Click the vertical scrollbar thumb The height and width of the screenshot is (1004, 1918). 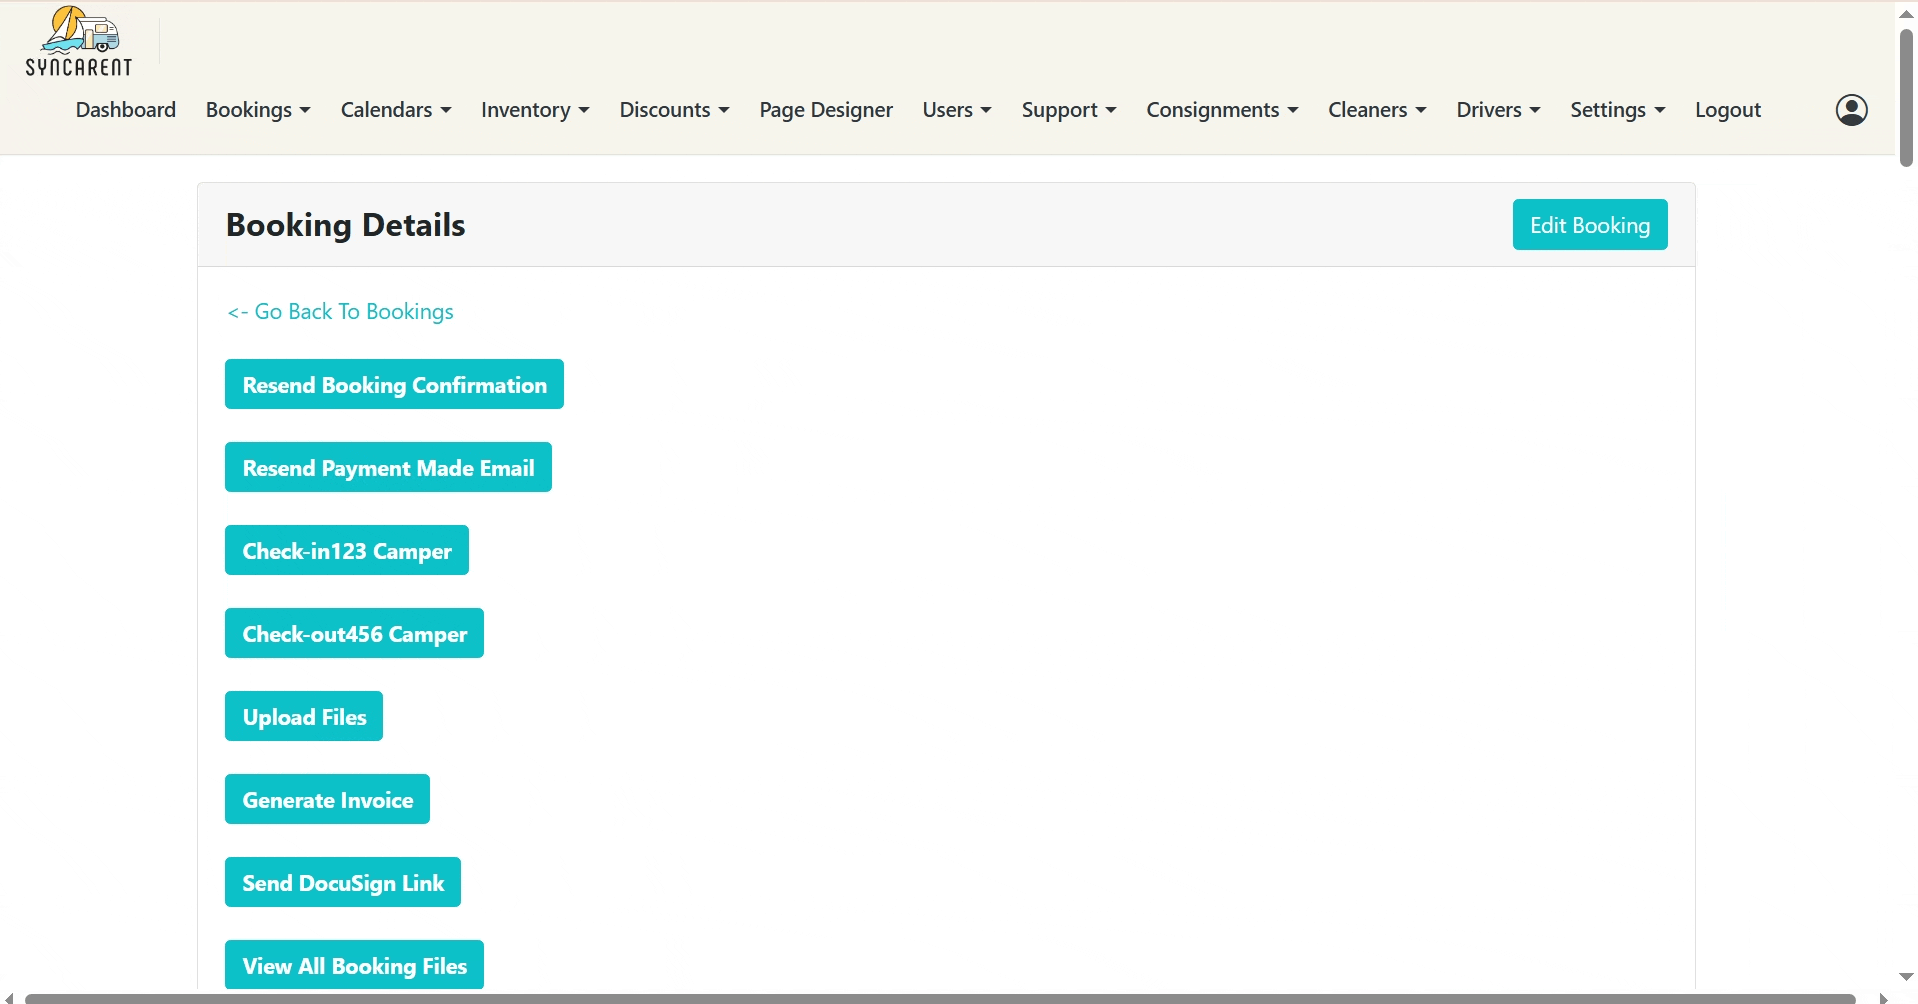[1906, 97]
